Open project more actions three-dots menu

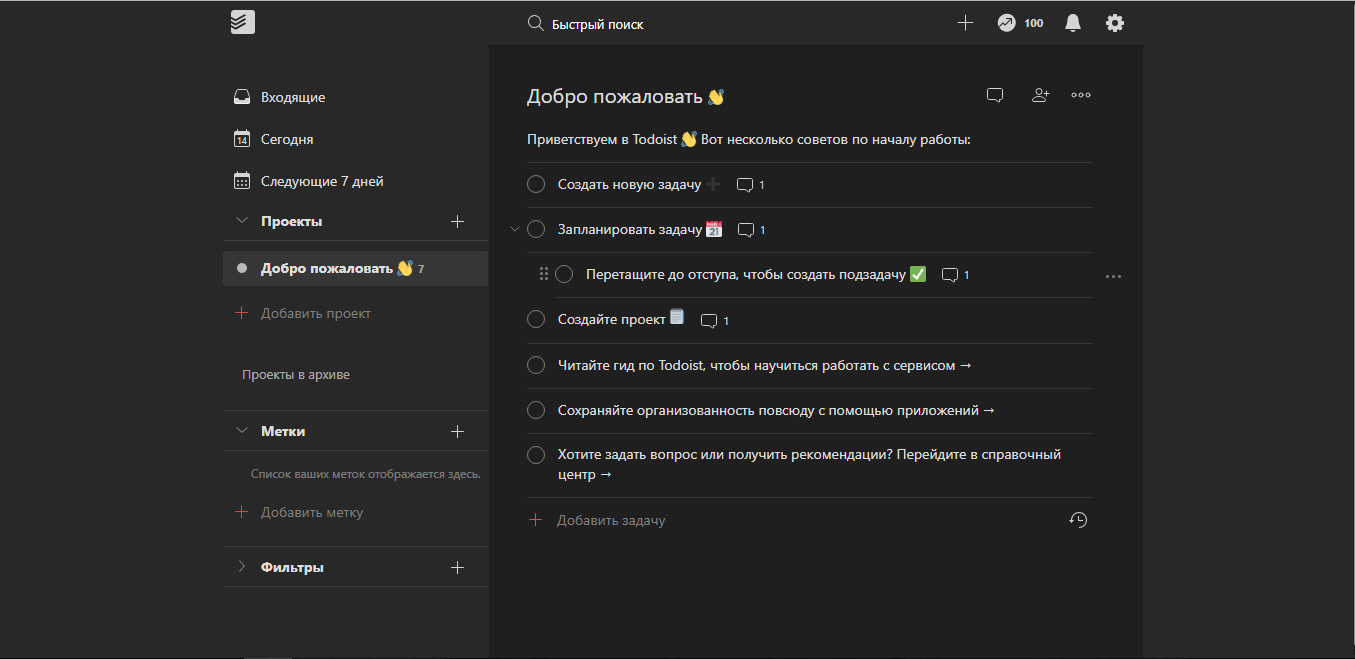[x=1081, y=95]
